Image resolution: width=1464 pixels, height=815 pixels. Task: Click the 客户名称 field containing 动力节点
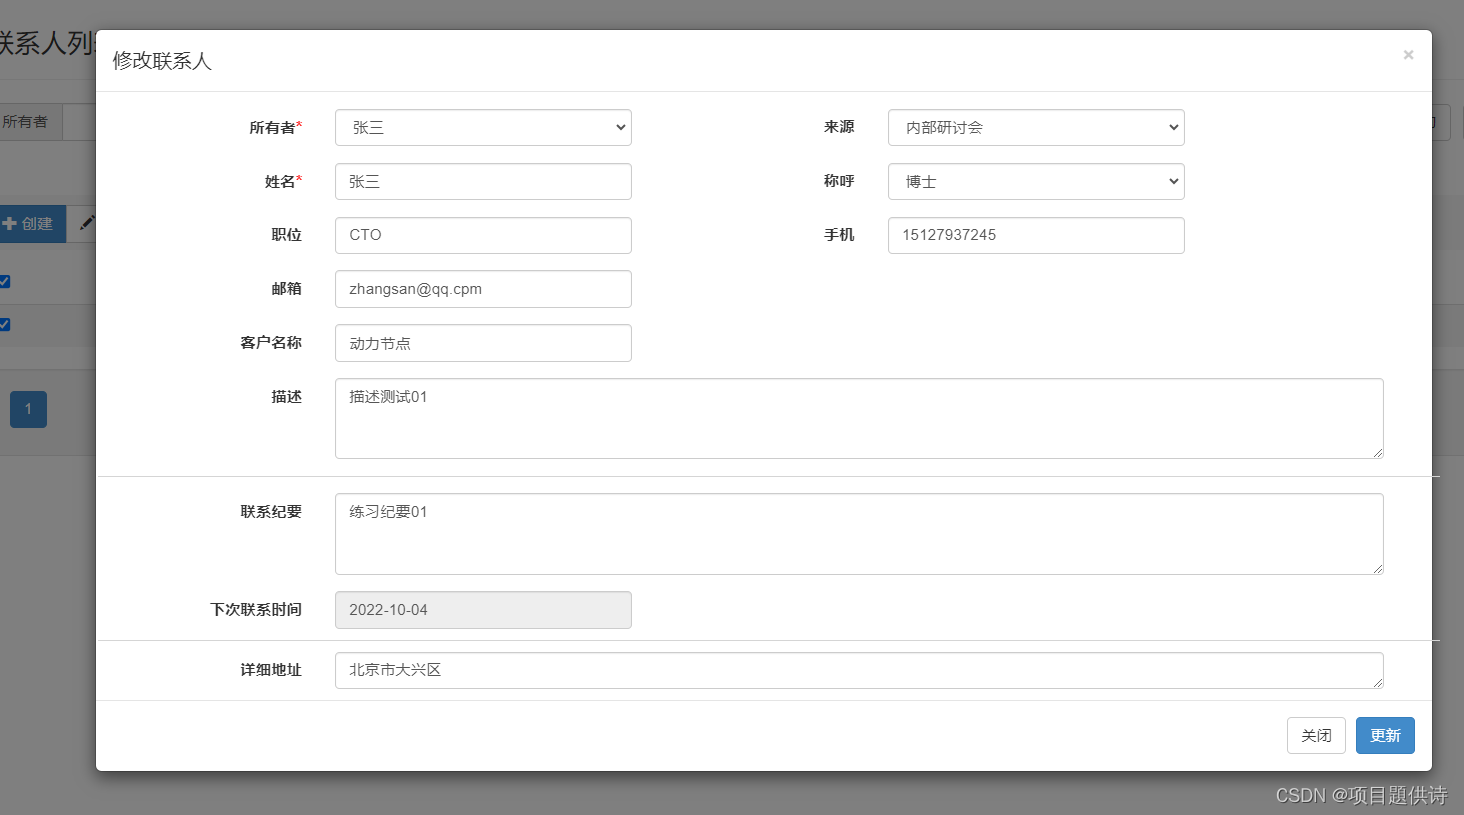[483, 343]
